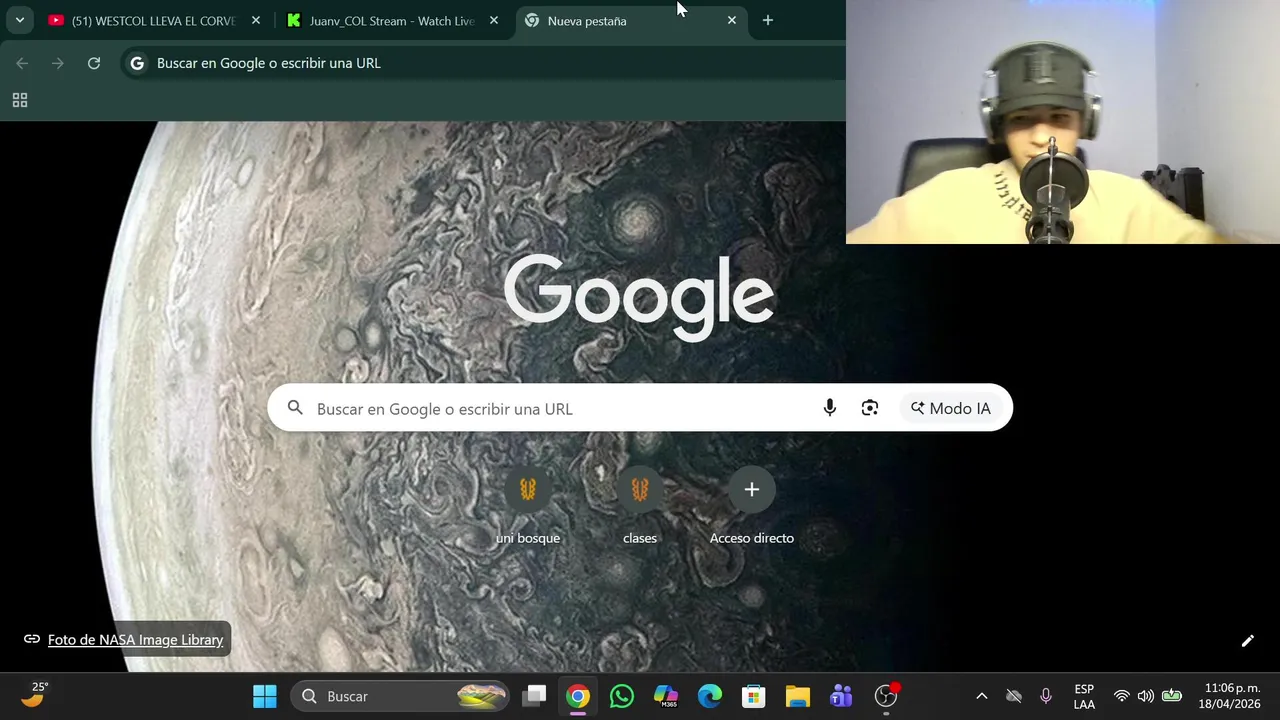The image size is (1280, 720).
Task: Open File Explorer from the taskbar
Action: click(798, 696)
